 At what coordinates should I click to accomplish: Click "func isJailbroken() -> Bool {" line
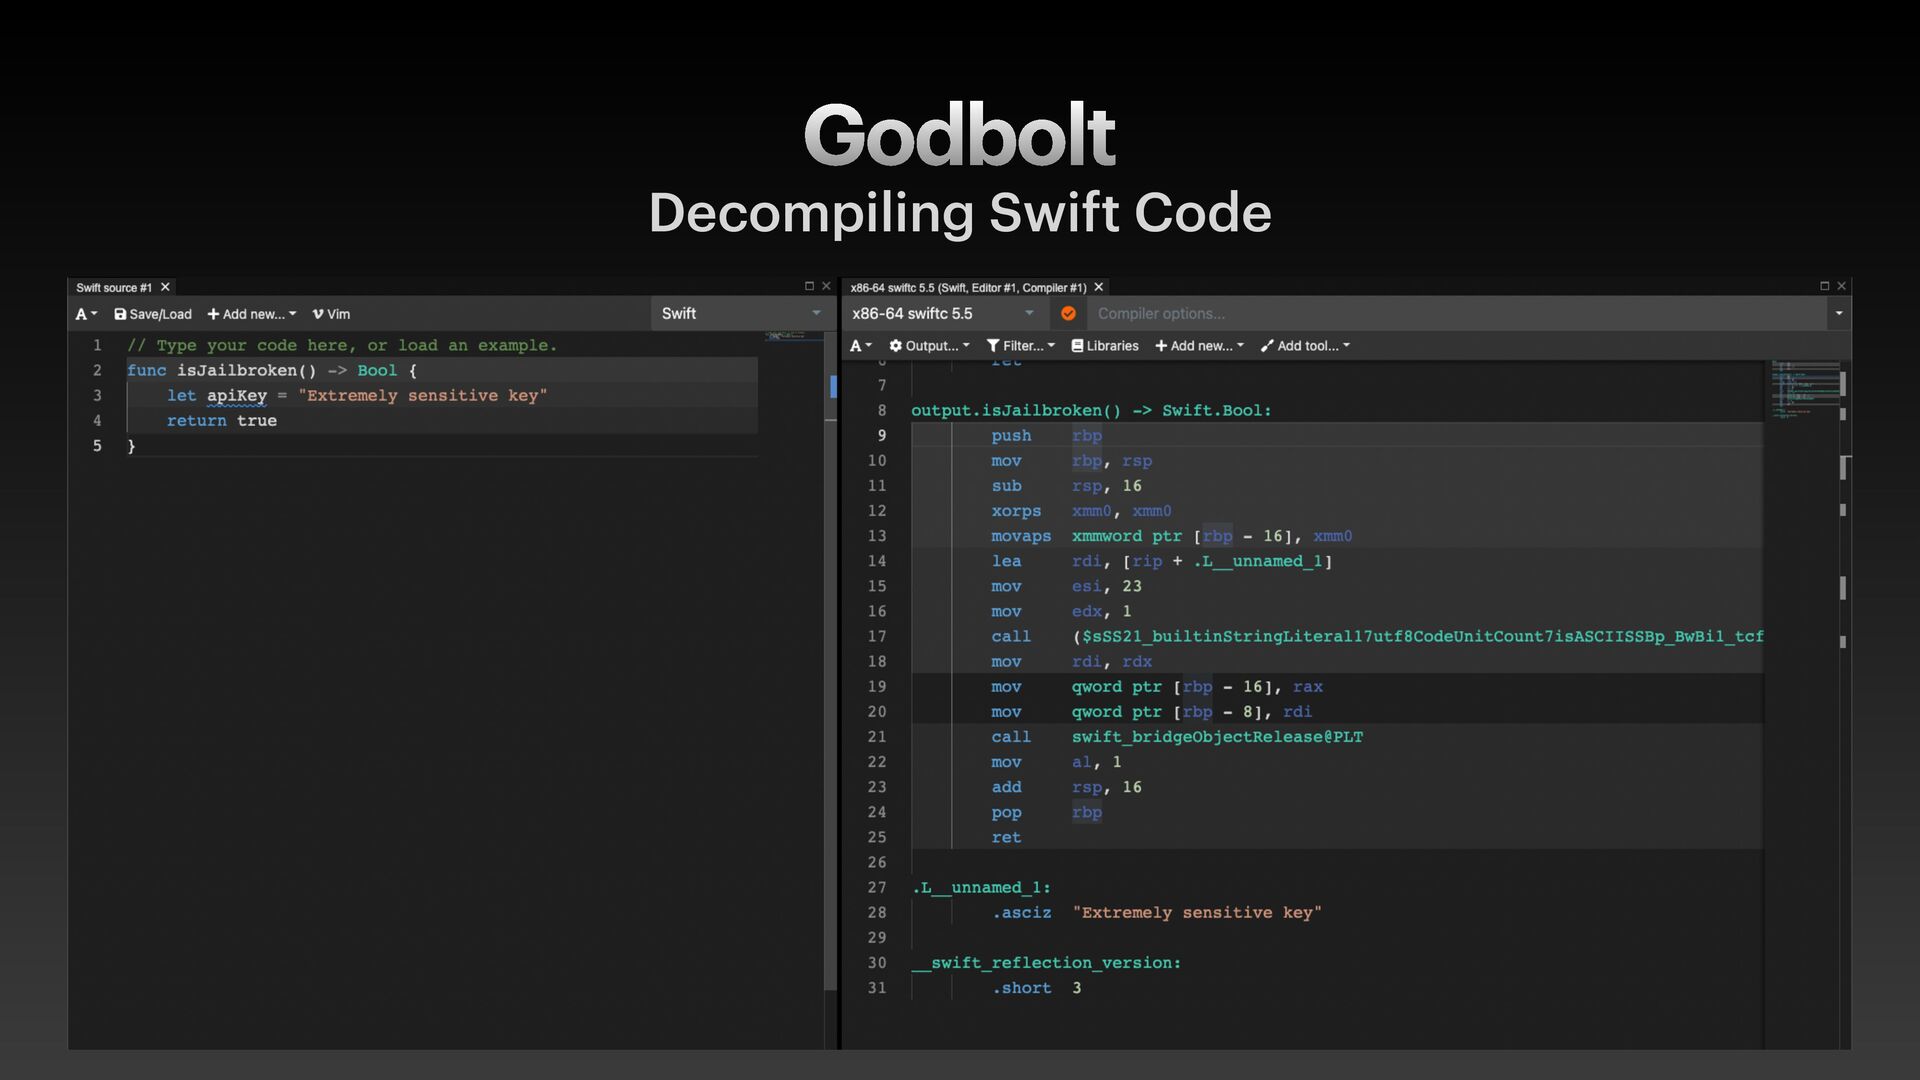coord(272,371)
